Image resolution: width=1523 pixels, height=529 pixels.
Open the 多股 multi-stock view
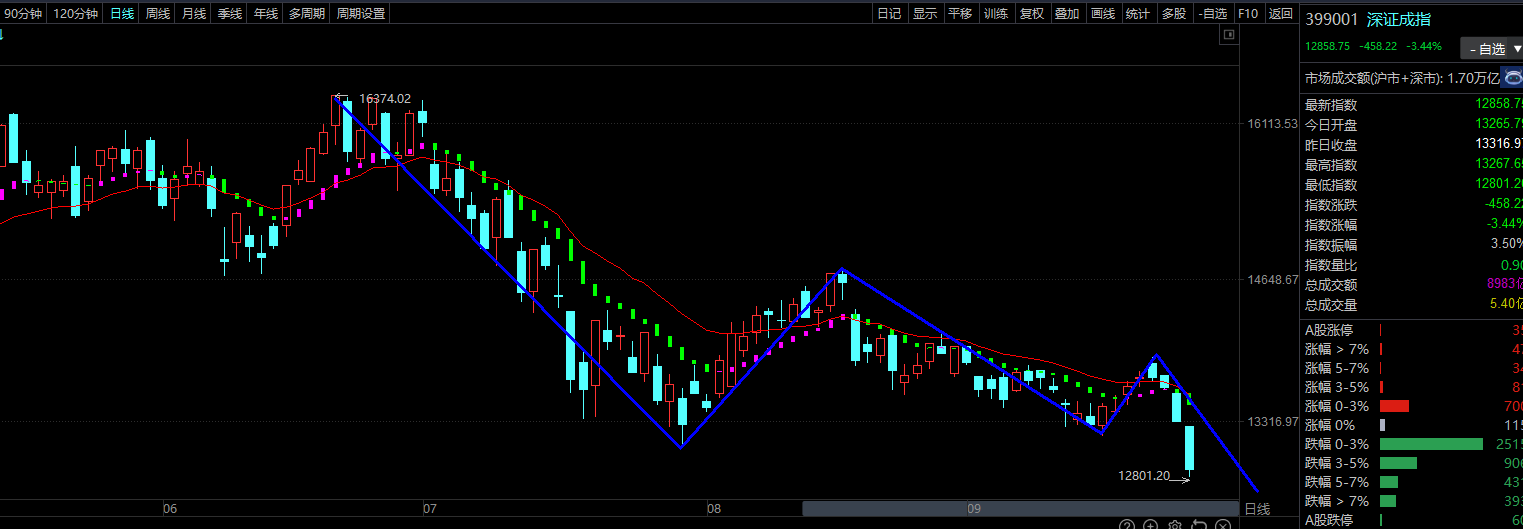coord(1174,13)
